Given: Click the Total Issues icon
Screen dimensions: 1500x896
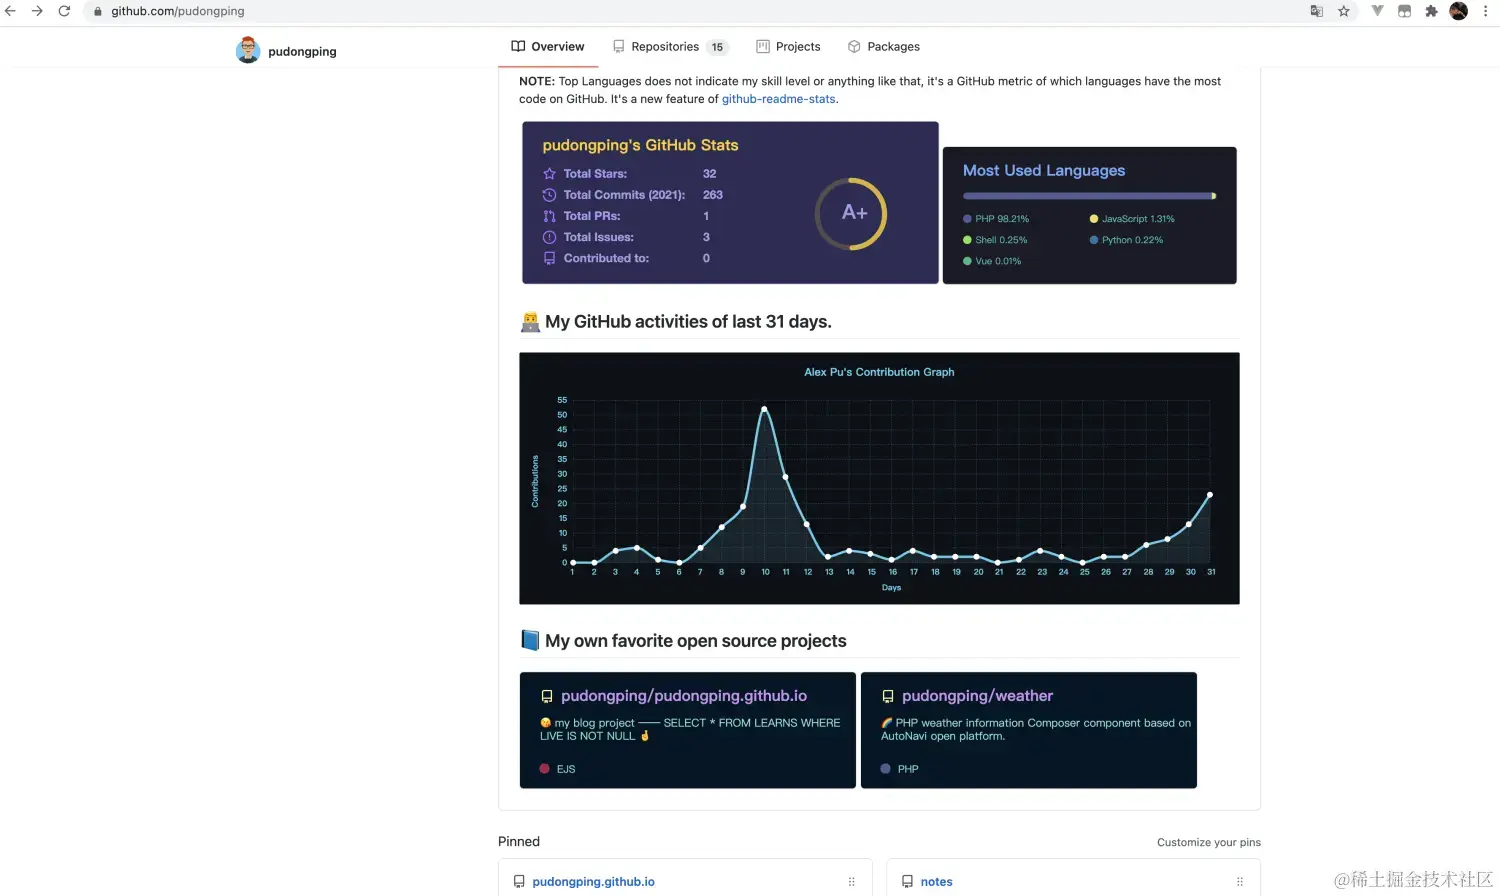Looking at the screenshot, I should [549, 237].
